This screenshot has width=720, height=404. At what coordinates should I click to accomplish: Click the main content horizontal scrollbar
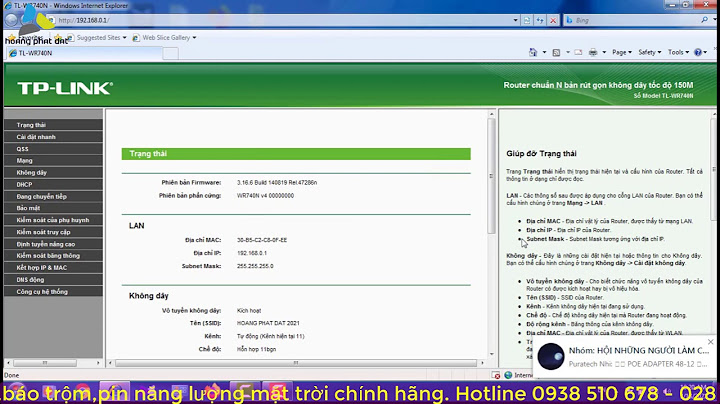(x=296, y=363)
